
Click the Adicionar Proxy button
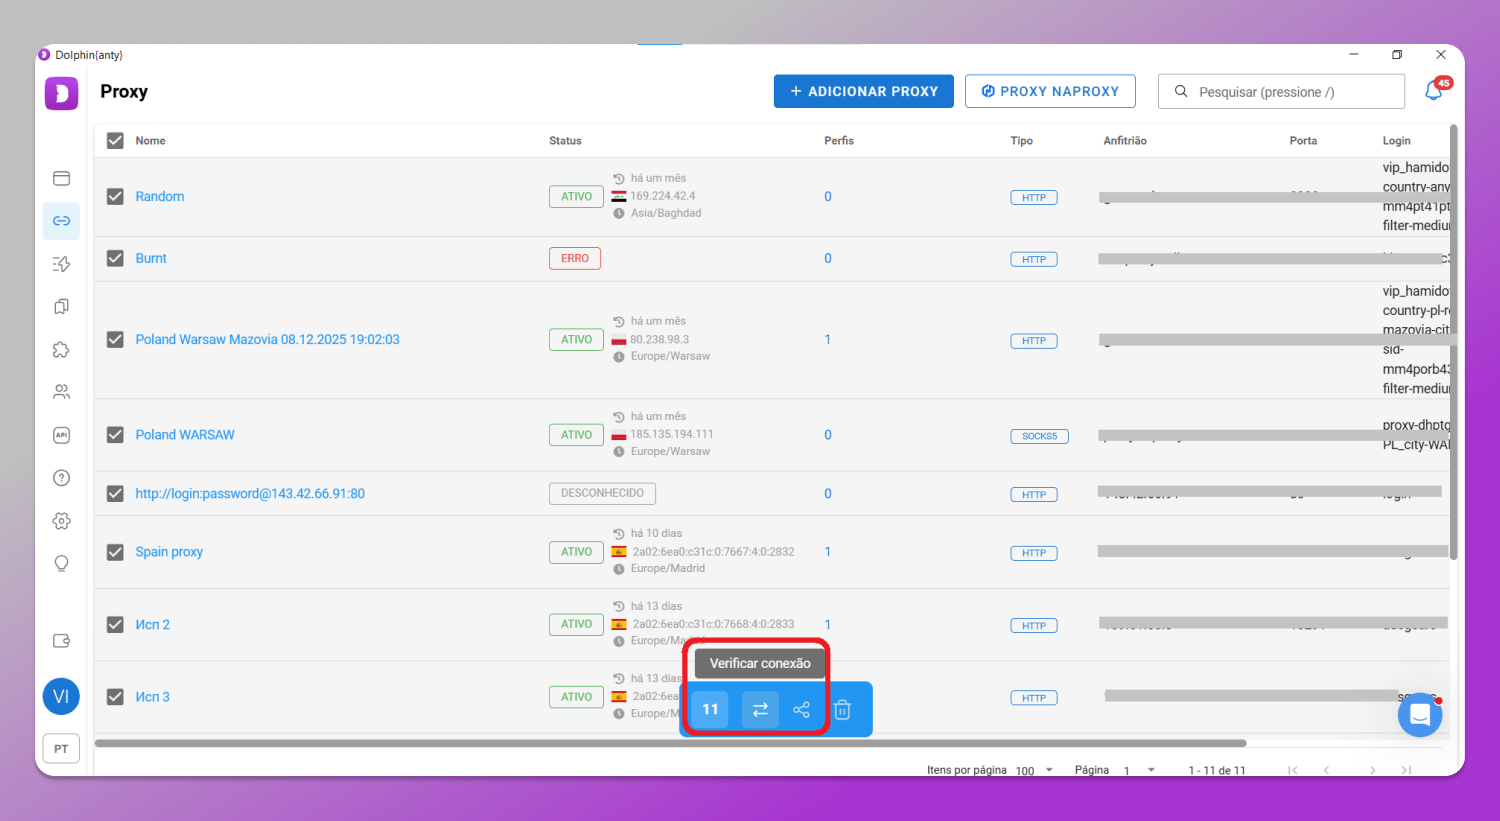click(863, 91)
